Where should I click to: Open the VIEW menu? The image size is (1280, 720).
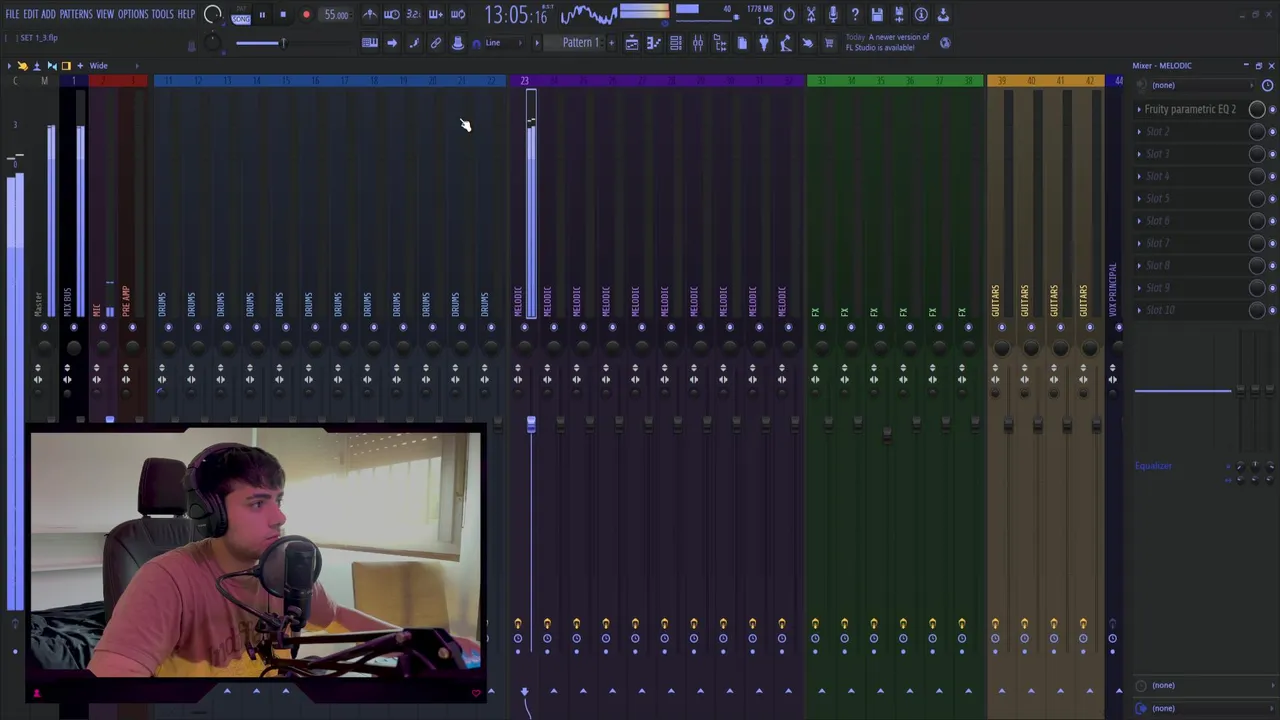(x=105, y=14)
